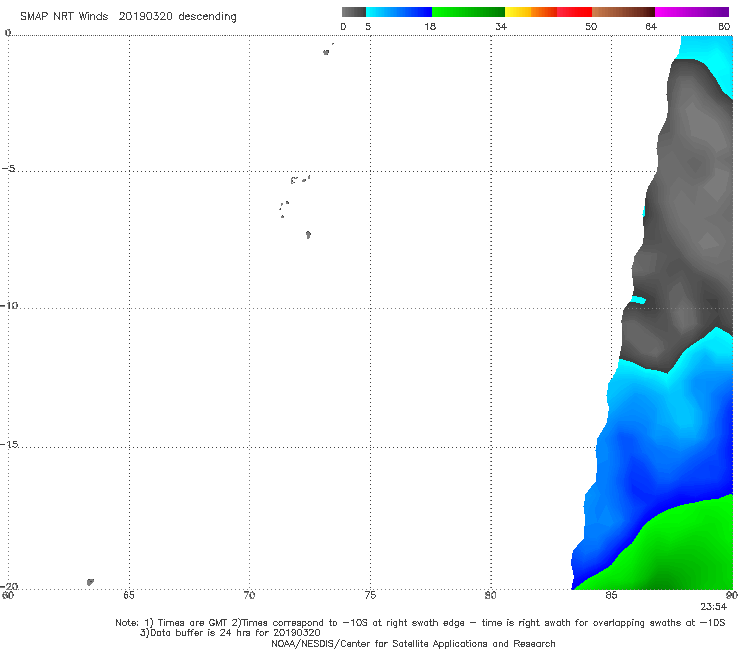Click the colorbar label '34'
740x650 pixels.
[x=501, y=27]
